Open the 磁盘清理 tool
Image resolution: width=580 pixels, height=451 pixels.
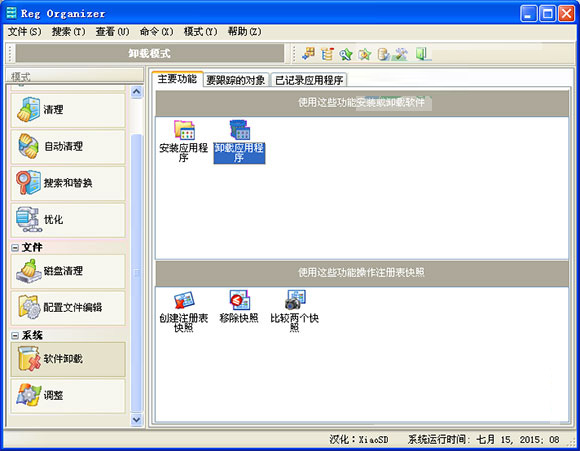tap(68, 271)
